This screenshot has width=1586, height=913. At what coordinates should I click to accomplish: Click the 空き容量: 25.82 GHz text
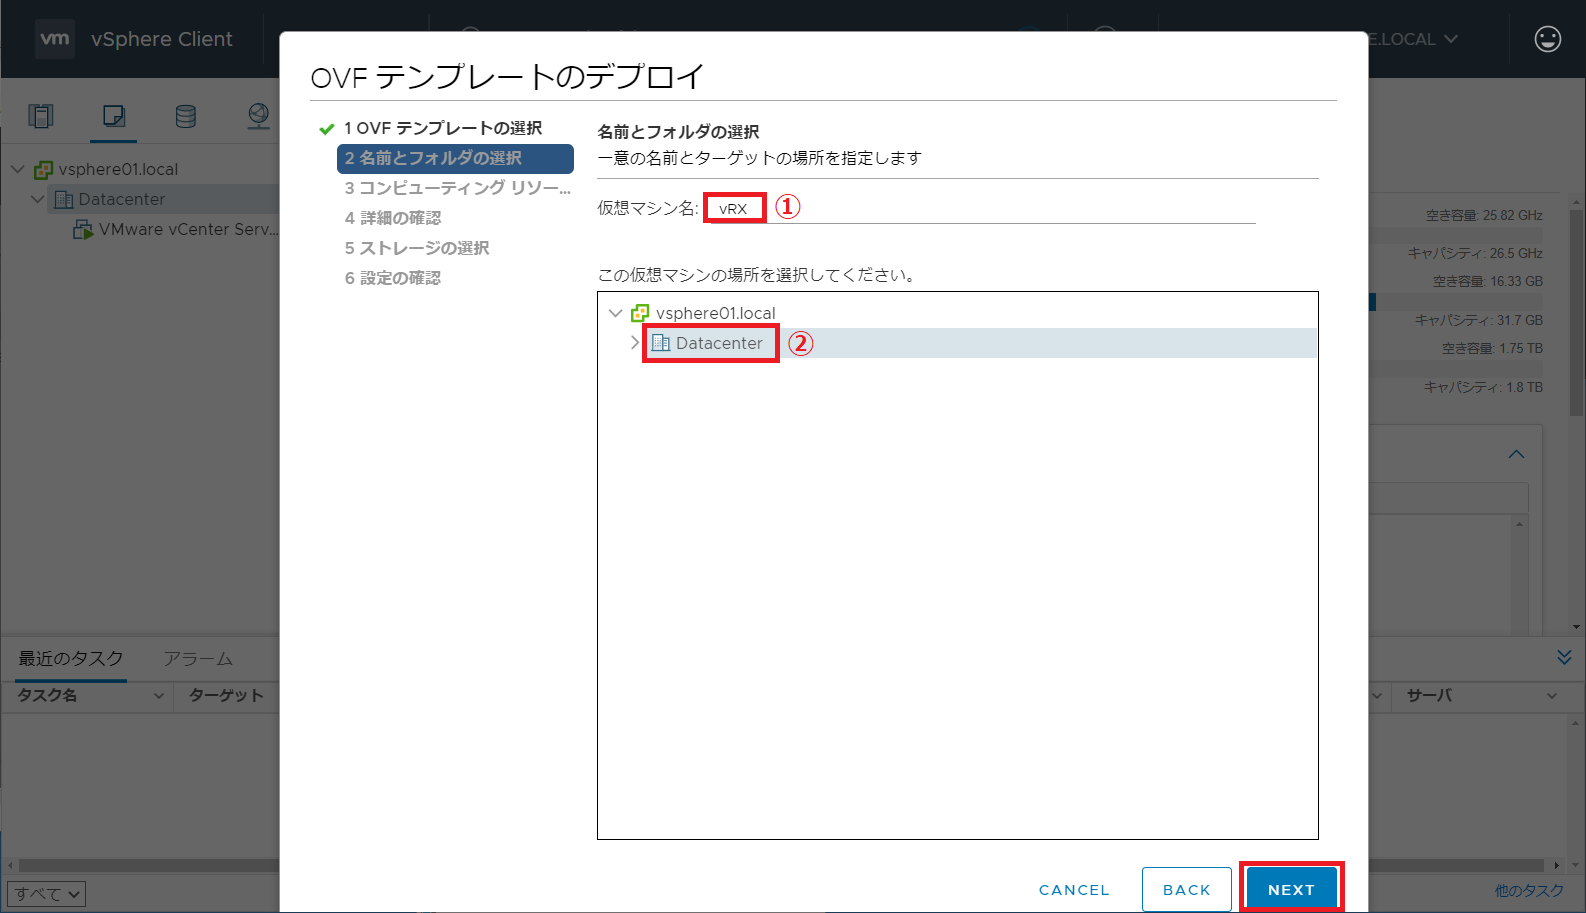[x=1484, y=215]
